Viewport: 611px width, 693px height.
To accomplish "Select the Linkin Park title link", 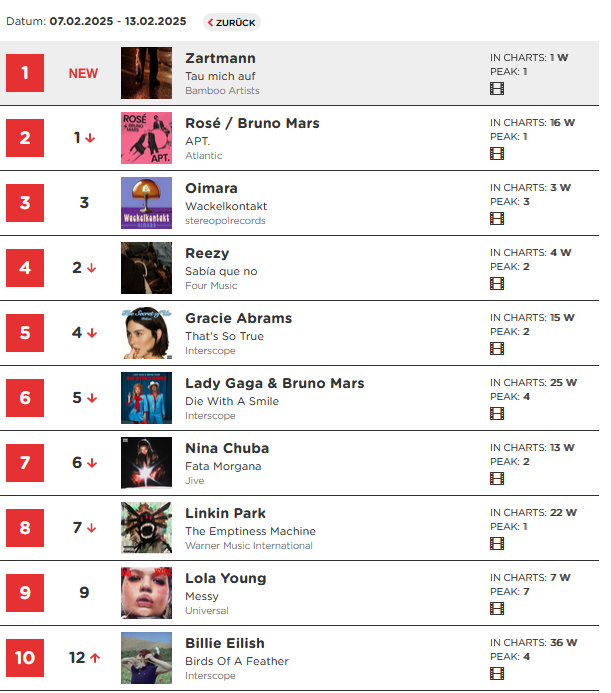I will [225, 513].
